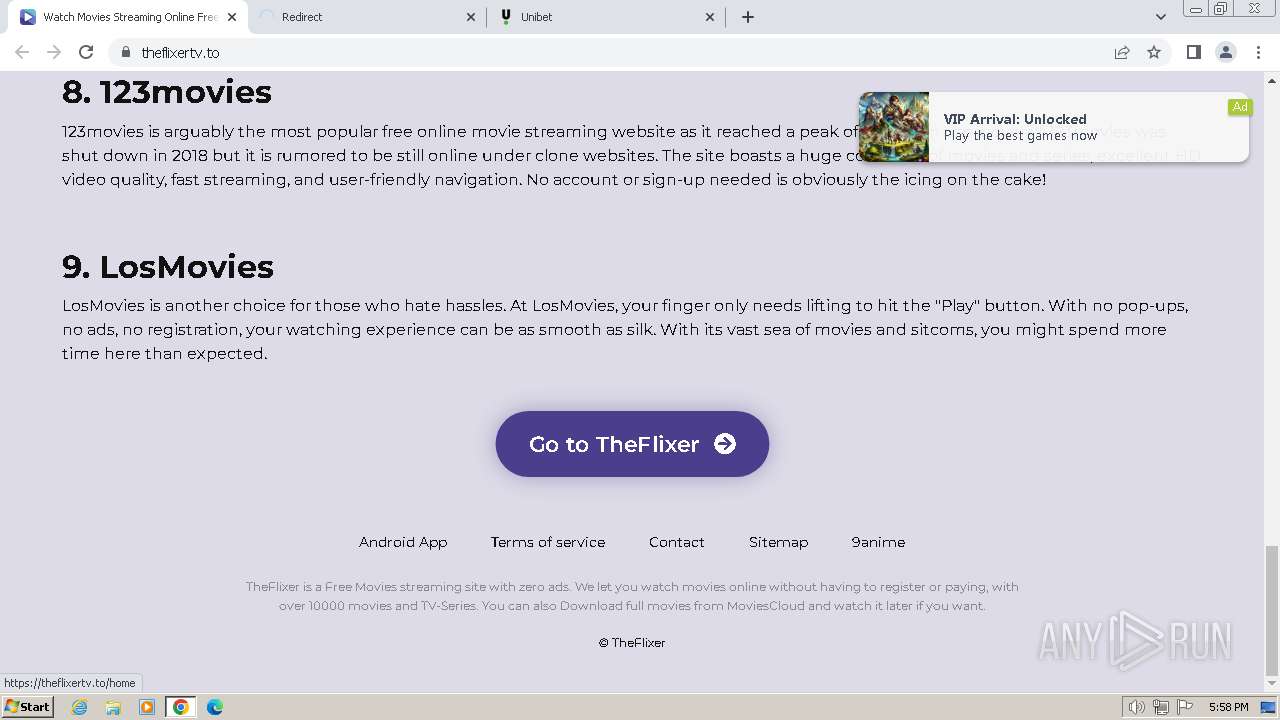This screenshot has height=720, width=1280.
Task: Select the Chrome taskbar icon
Action: pos(181,707)
